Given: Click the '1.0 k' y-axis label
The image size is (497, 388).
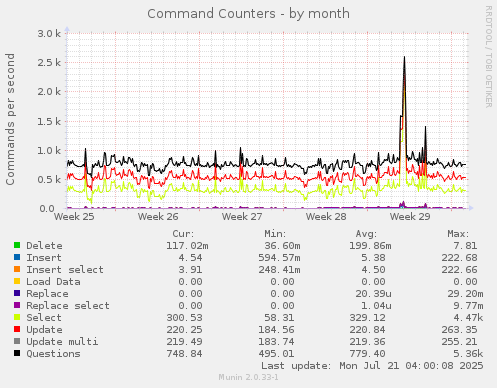Looking at the screenshot, I should (49, 150).
